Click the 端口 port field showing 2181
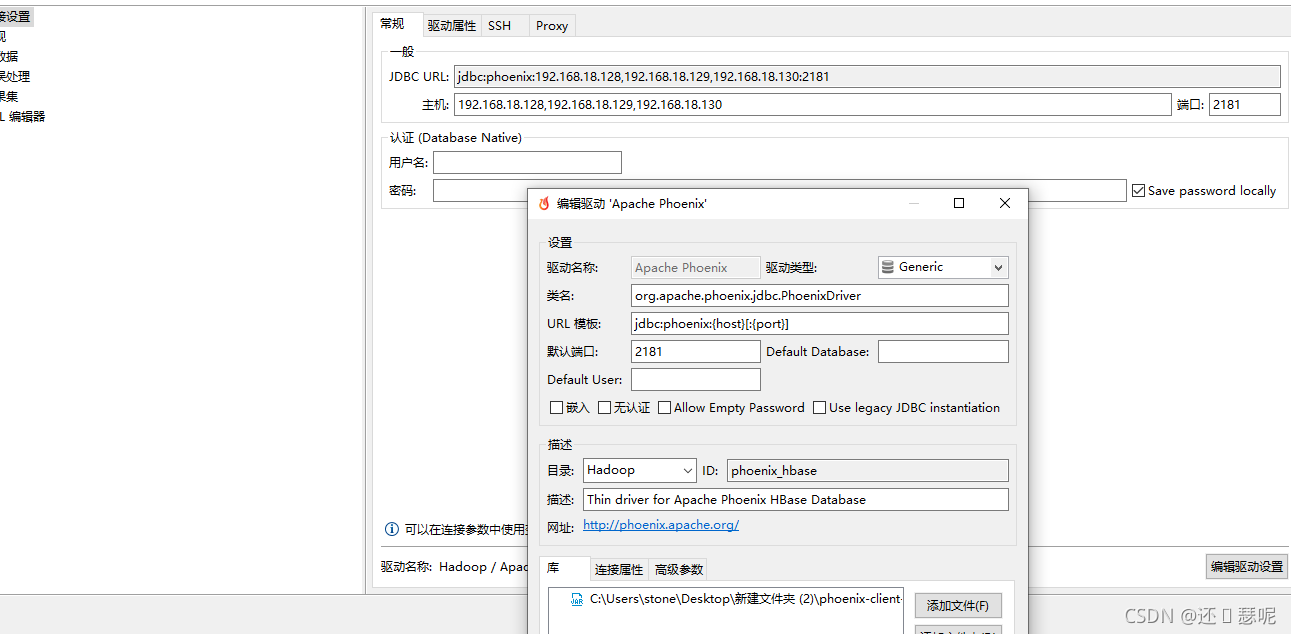 (1245, 104)
